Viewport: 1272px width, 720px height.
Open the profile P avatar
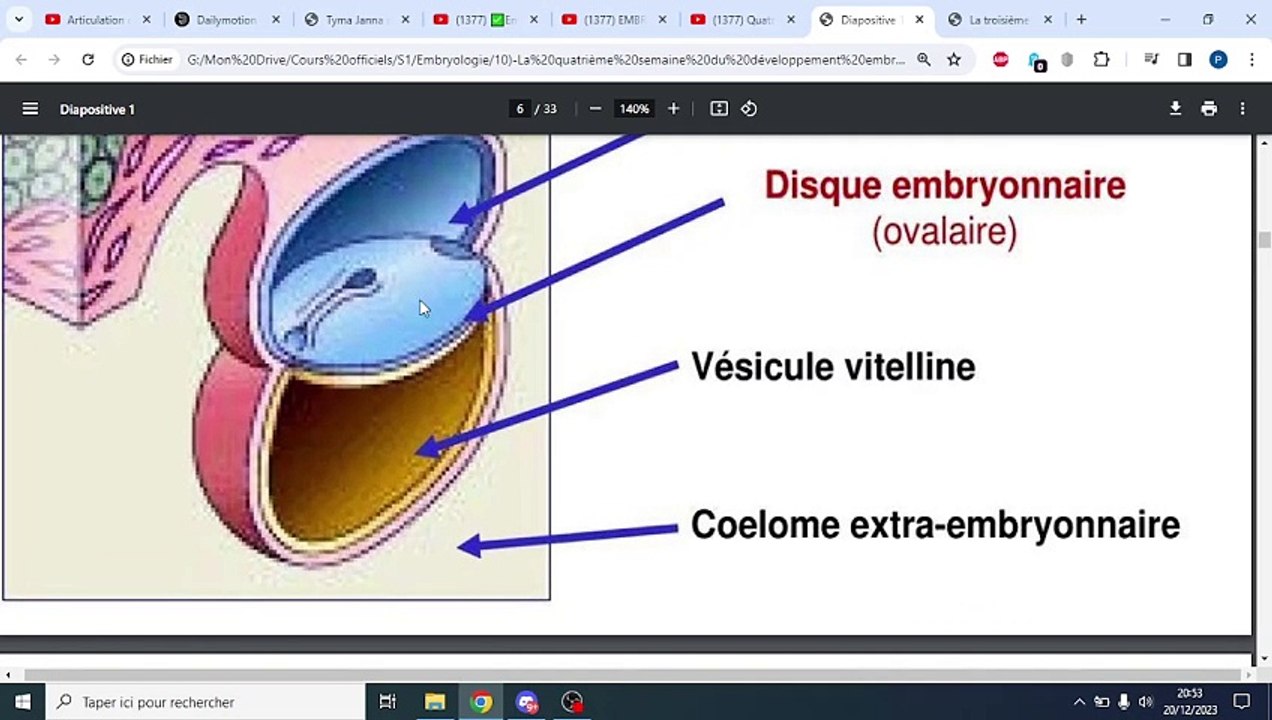coord(1218,60)
